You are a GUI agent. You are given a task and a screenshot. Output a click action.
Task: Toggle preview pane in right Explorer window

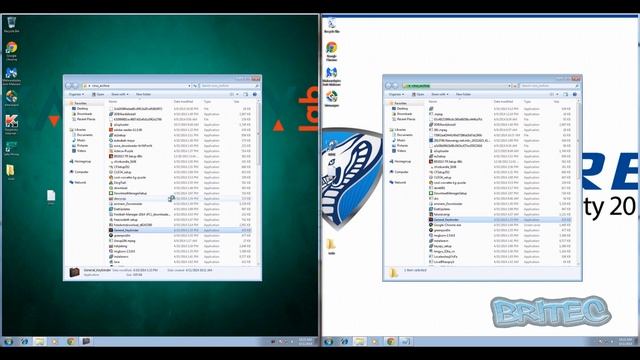[x=566, y=94]
